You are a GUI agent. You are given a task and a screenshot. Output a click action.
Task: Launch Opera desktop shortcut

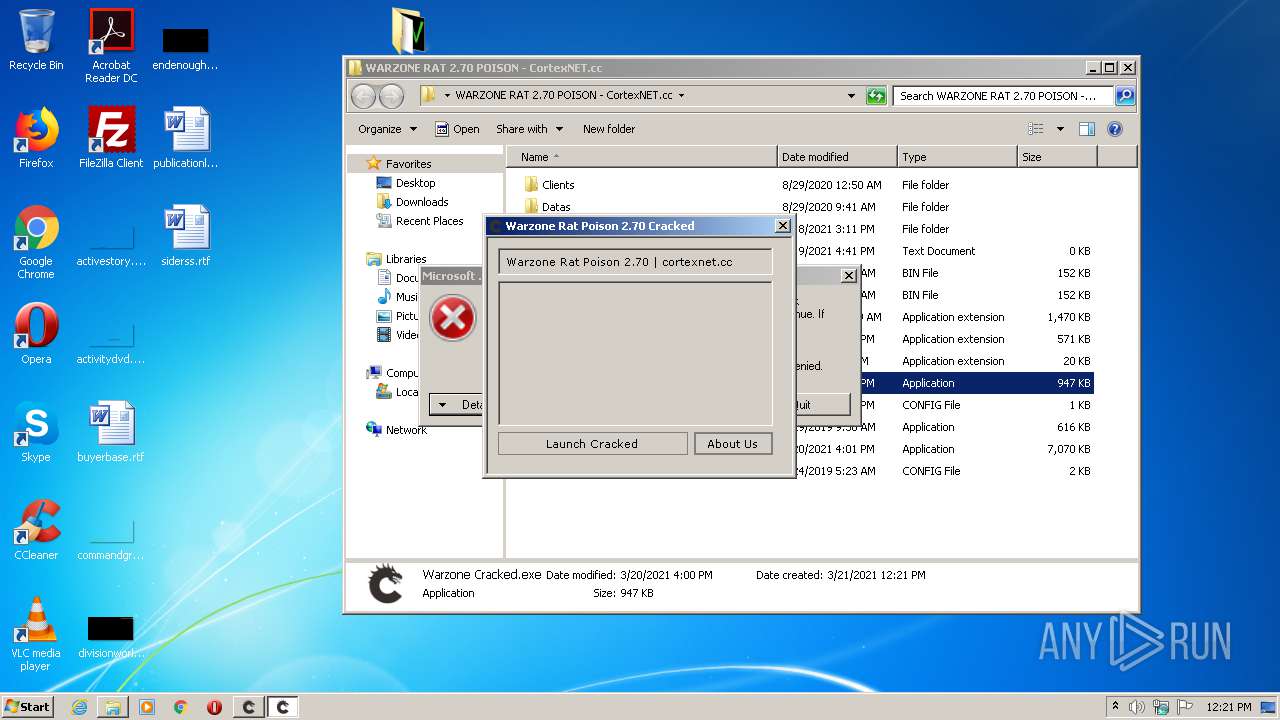coord(36,334)
